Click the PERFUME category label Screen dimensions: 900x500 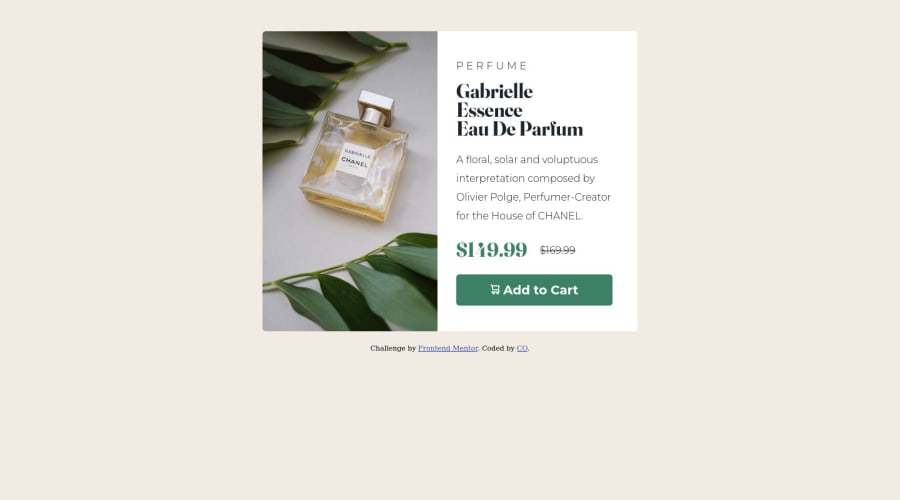pos(491,66)
